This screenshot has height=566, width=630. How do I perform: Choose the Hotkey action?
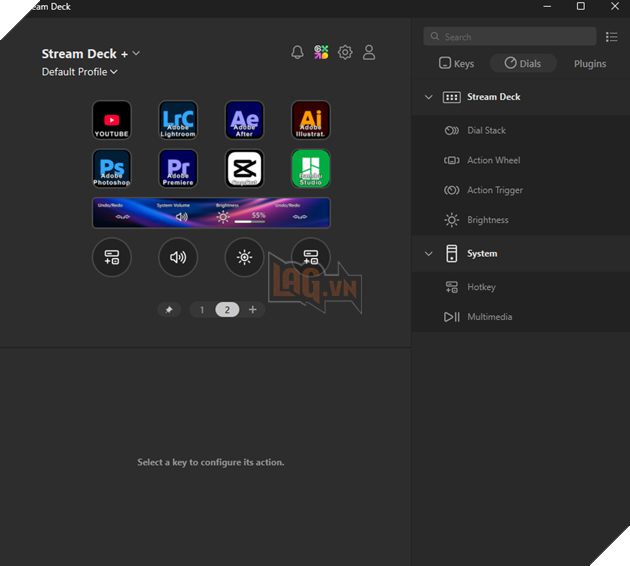tap(521, 287)
